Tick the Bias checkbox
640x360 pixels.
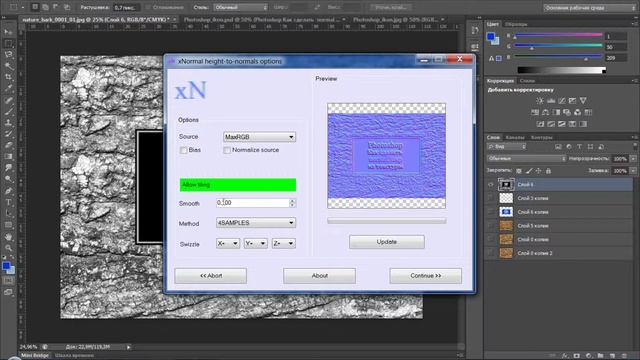(x=184, y=150)
